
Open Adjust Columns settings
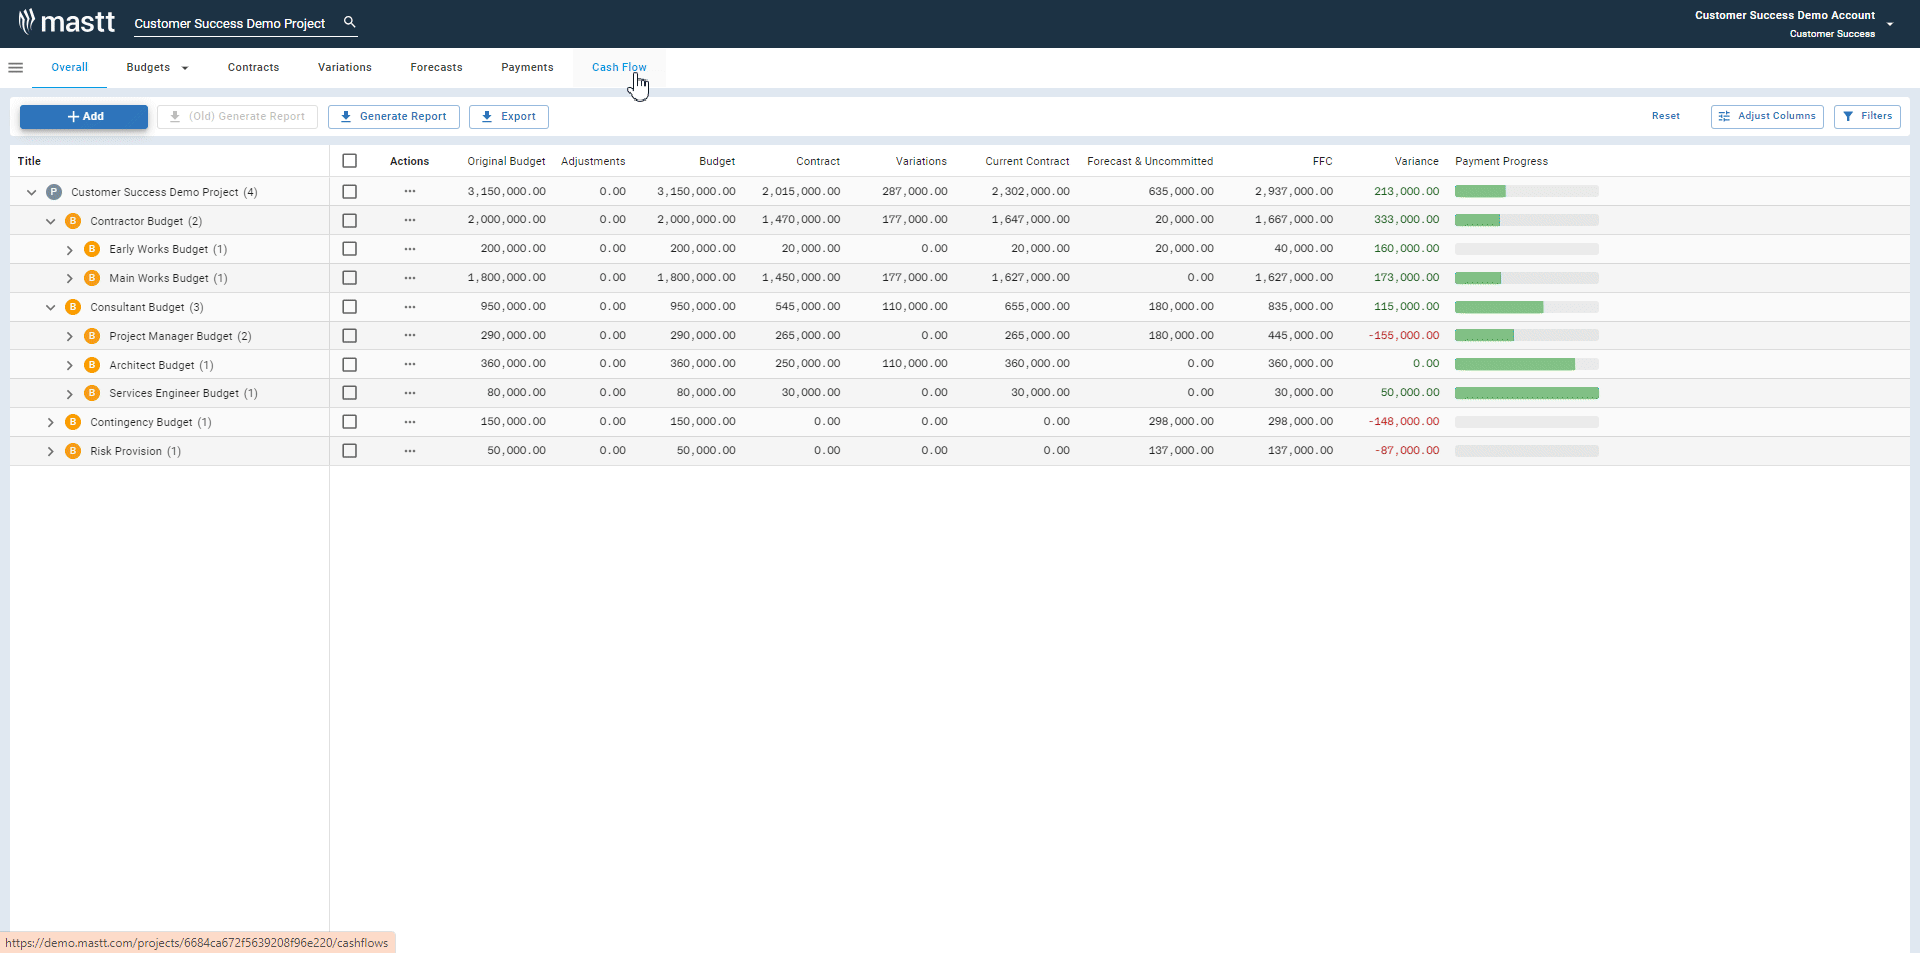point(1767,116)
